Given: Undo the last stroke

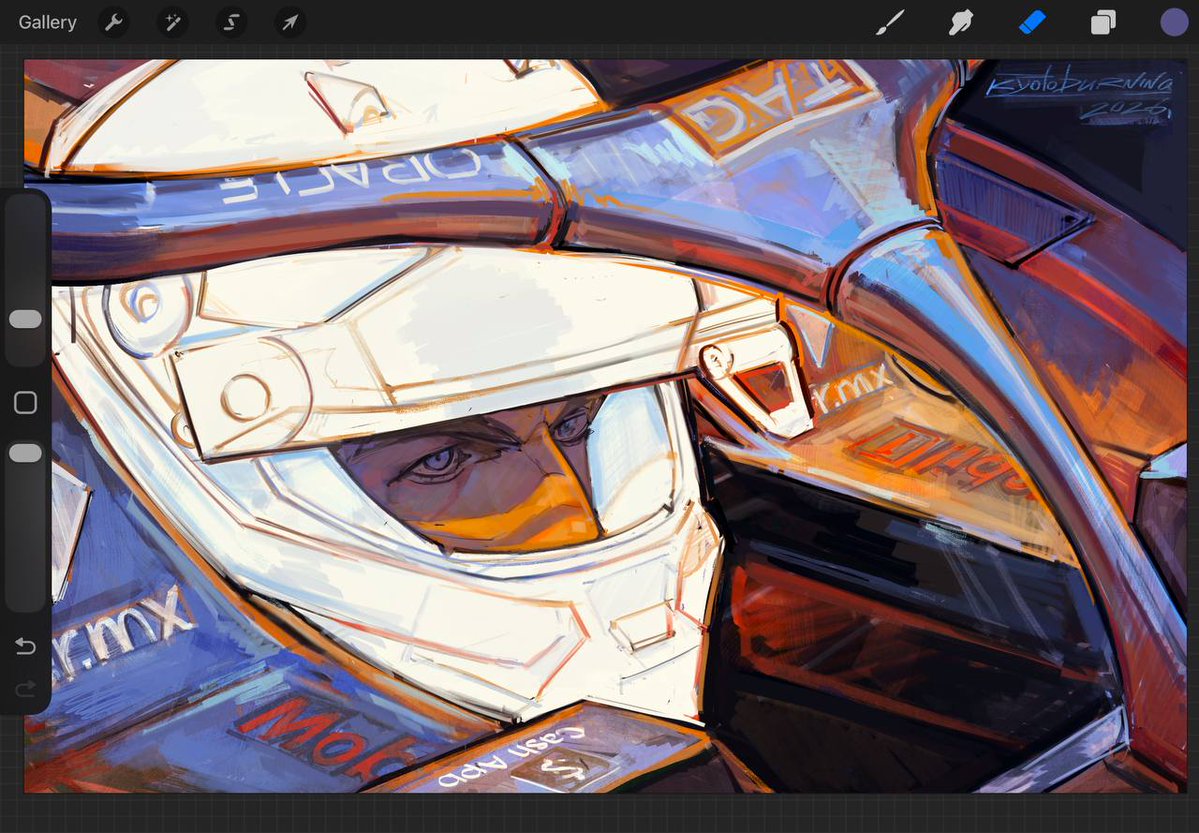Looking at the screenshot, I should (x=25, y=646).
